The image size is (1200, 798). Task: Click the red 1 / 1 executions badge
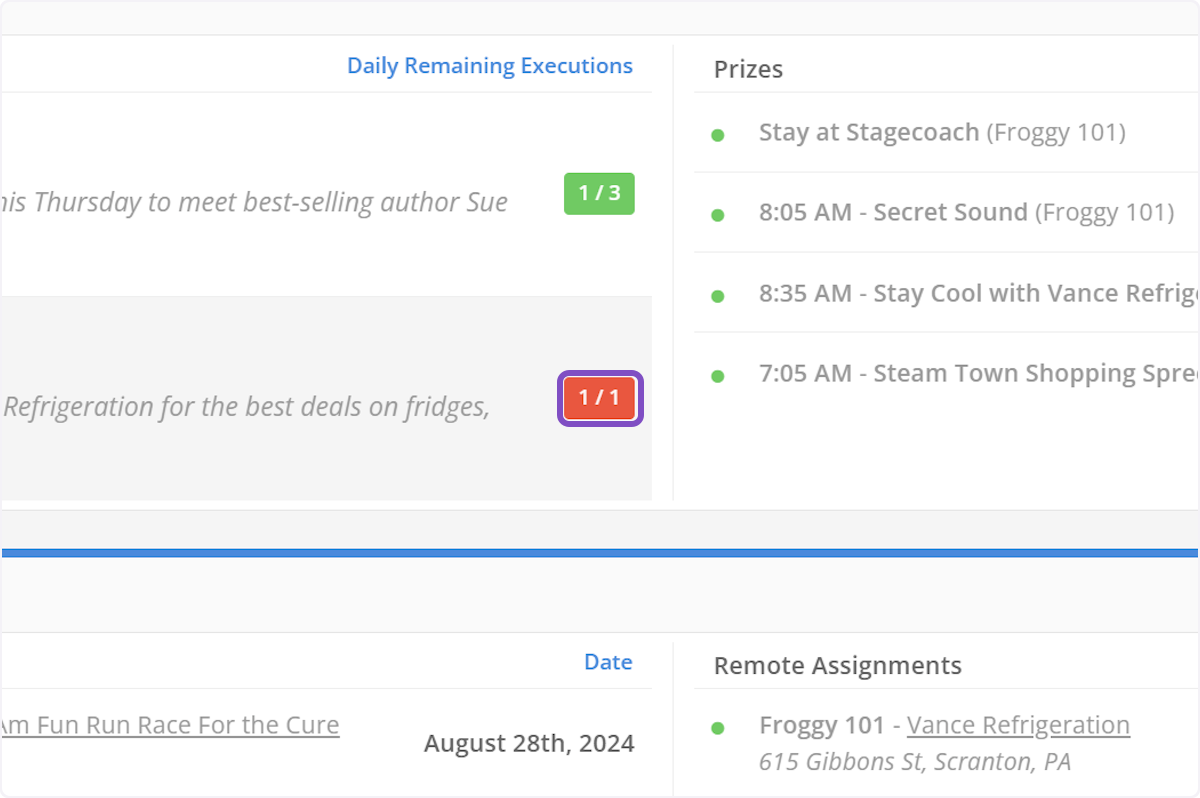tap(599, 398)
